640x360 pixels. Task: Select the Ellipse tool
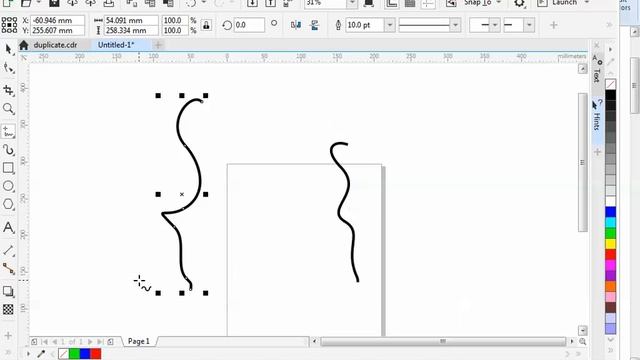(9, 186)
